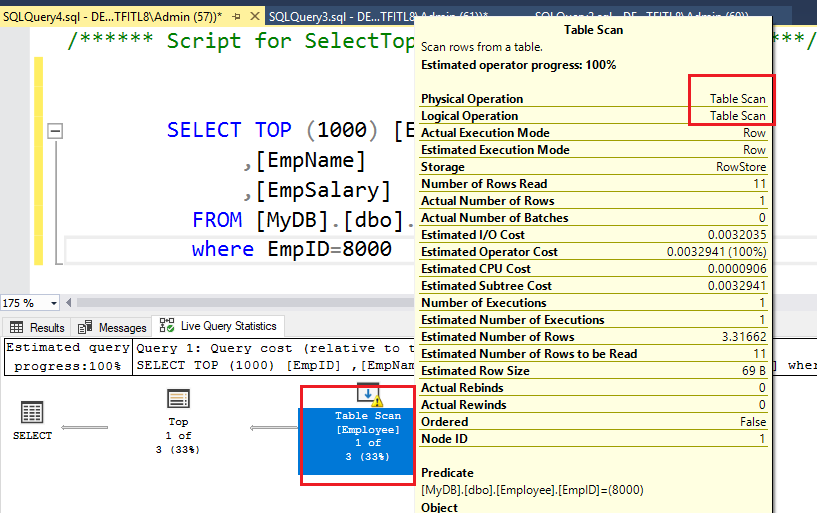Switch to the SQLQuery4.sql tab
The width and height of the screenshot is (817, 513).
point(112,17)
